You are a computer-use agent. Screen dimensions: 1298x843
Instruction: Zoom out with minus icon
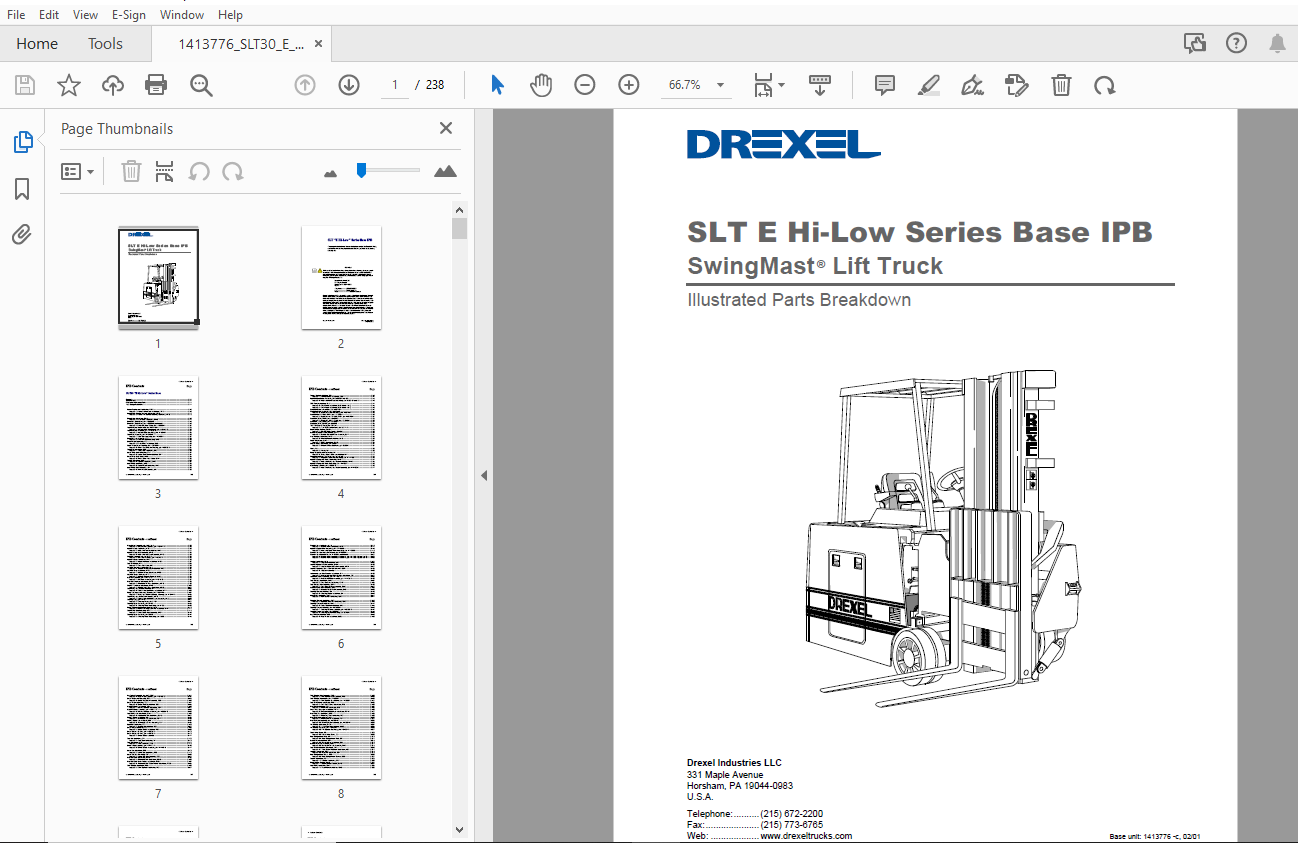pyautogui.click(x=585, y=85)
